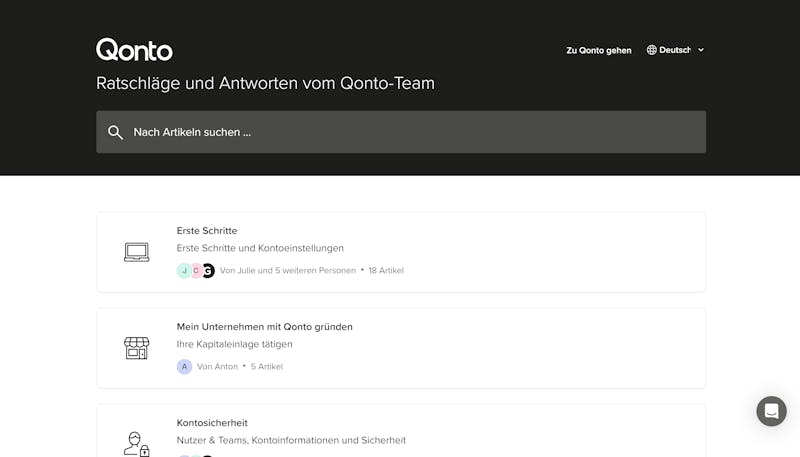Open the Kontosicherheit collection
This screenshot has width=800, height=457.
(x=401, y=431)
